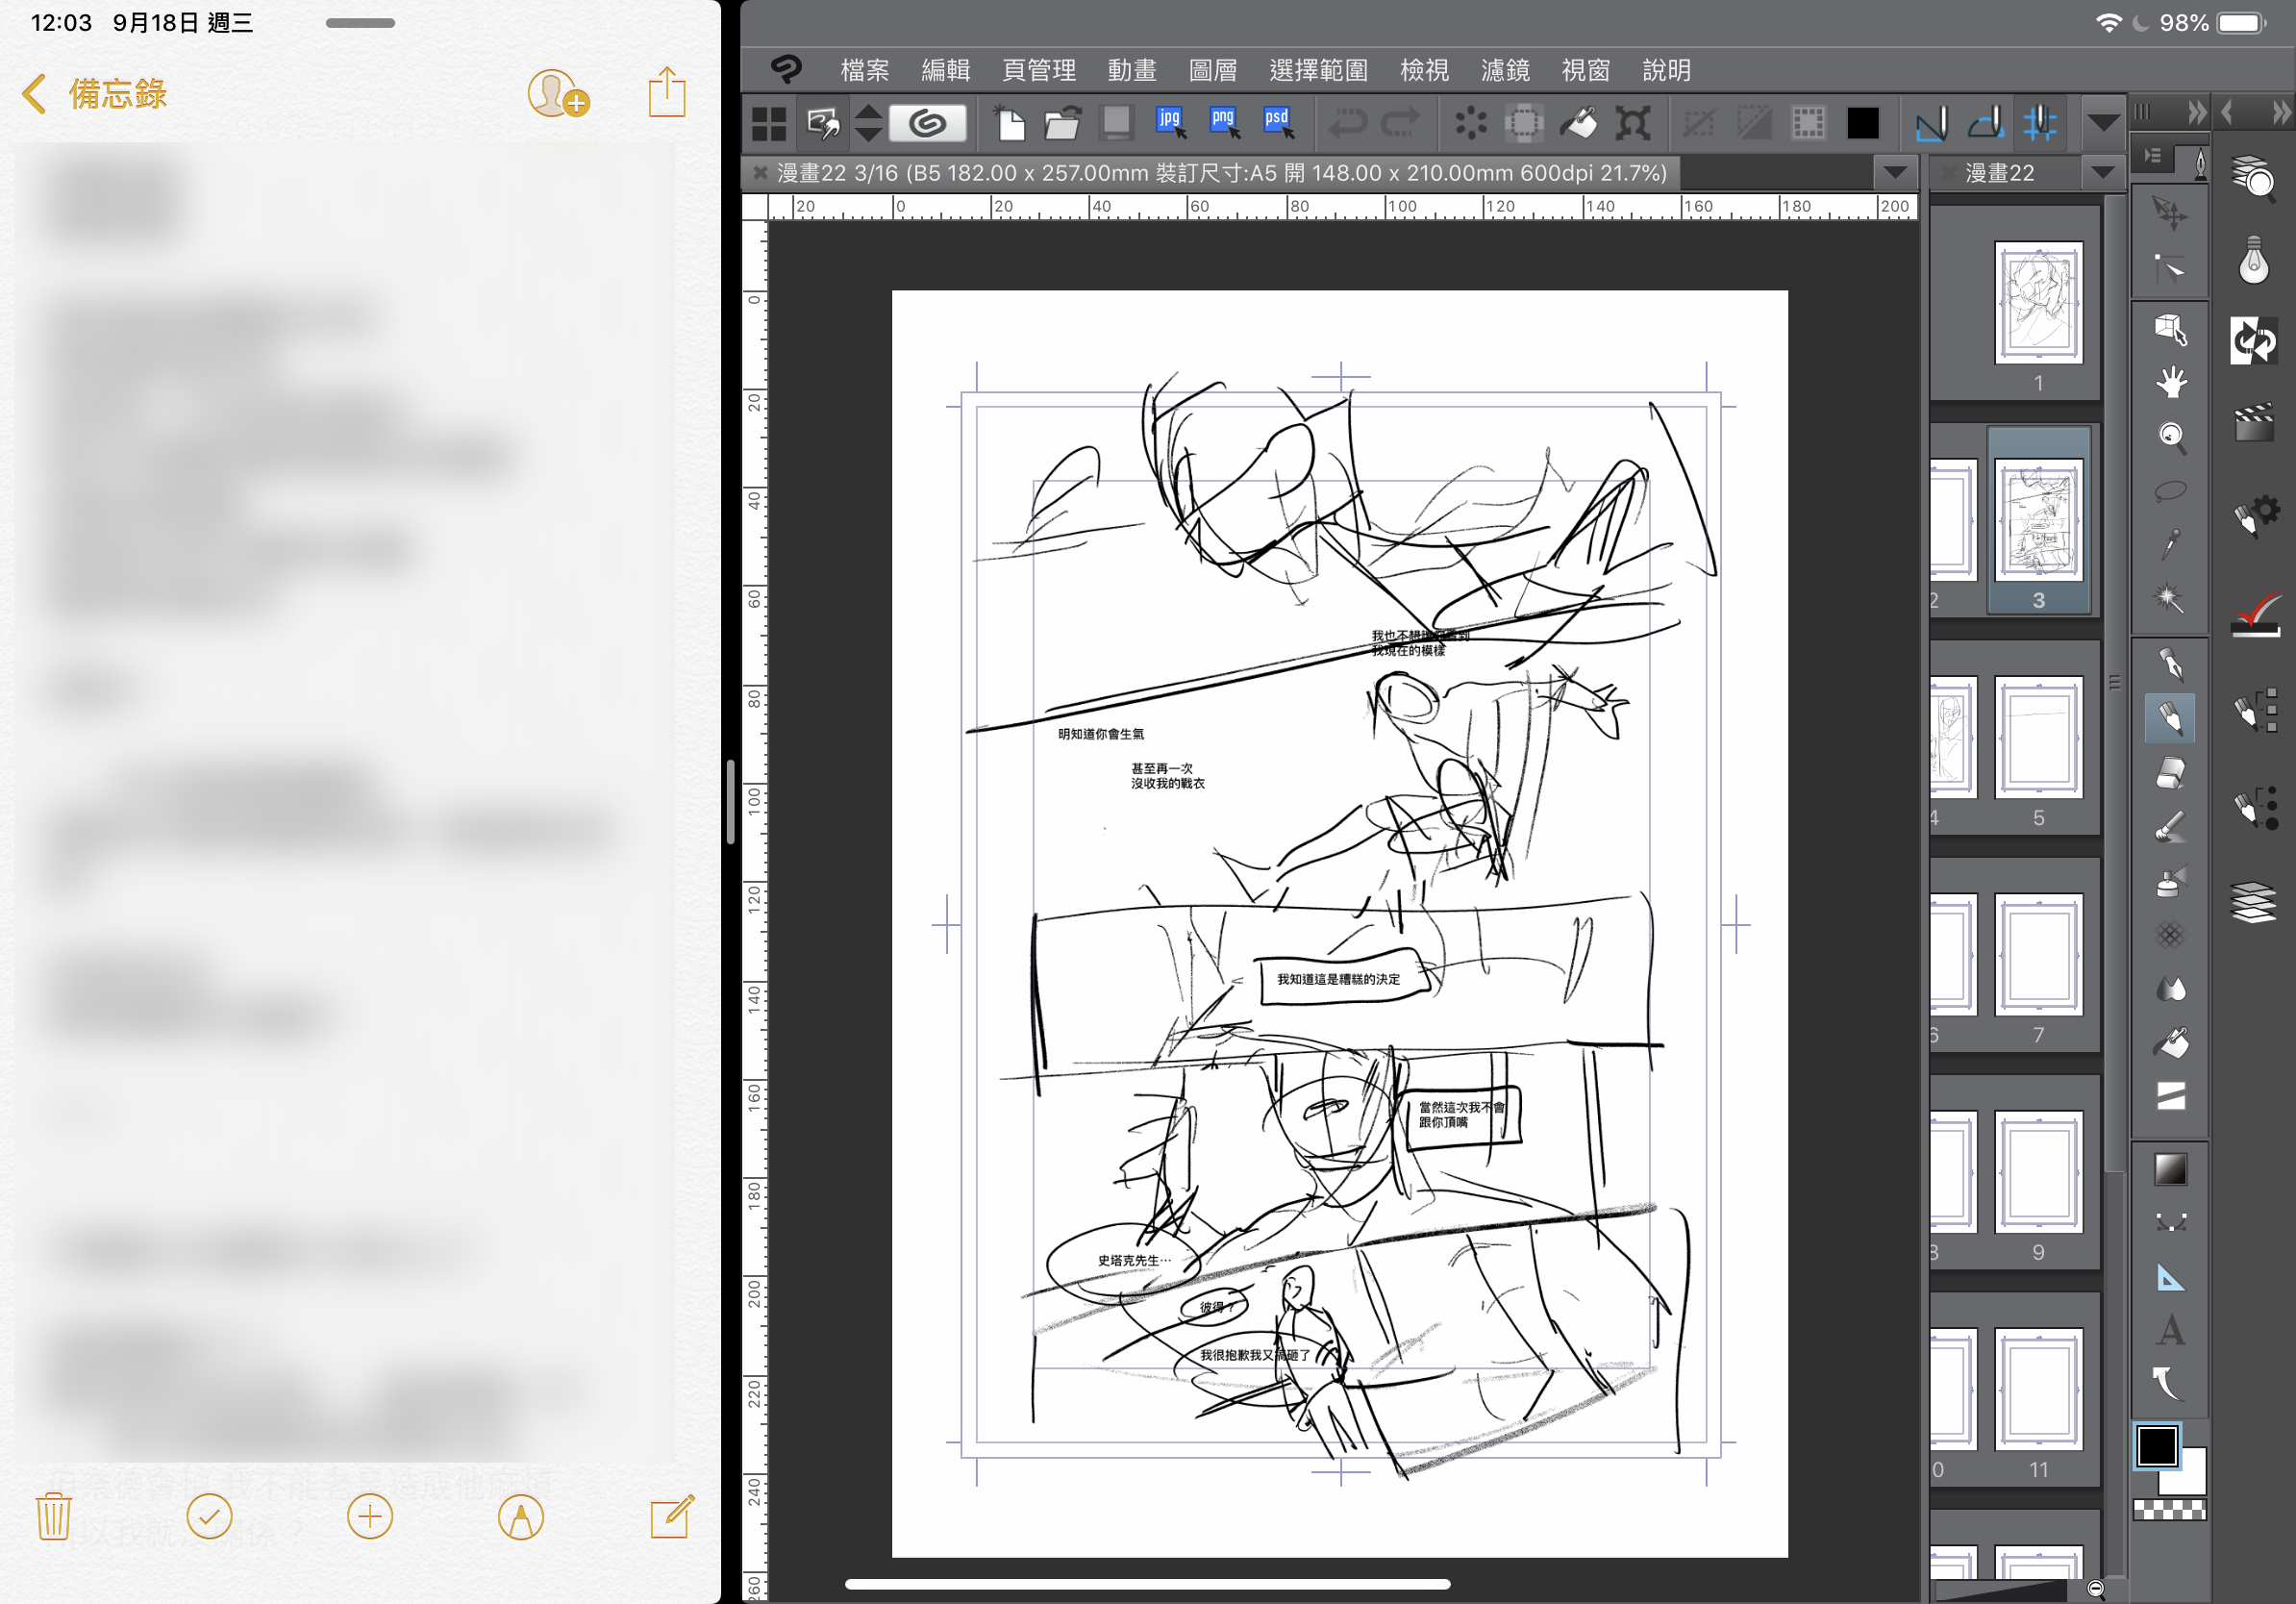Export page as JPG
The width and height of the screenshot is (2296, 1604).
coord(1170,123)
